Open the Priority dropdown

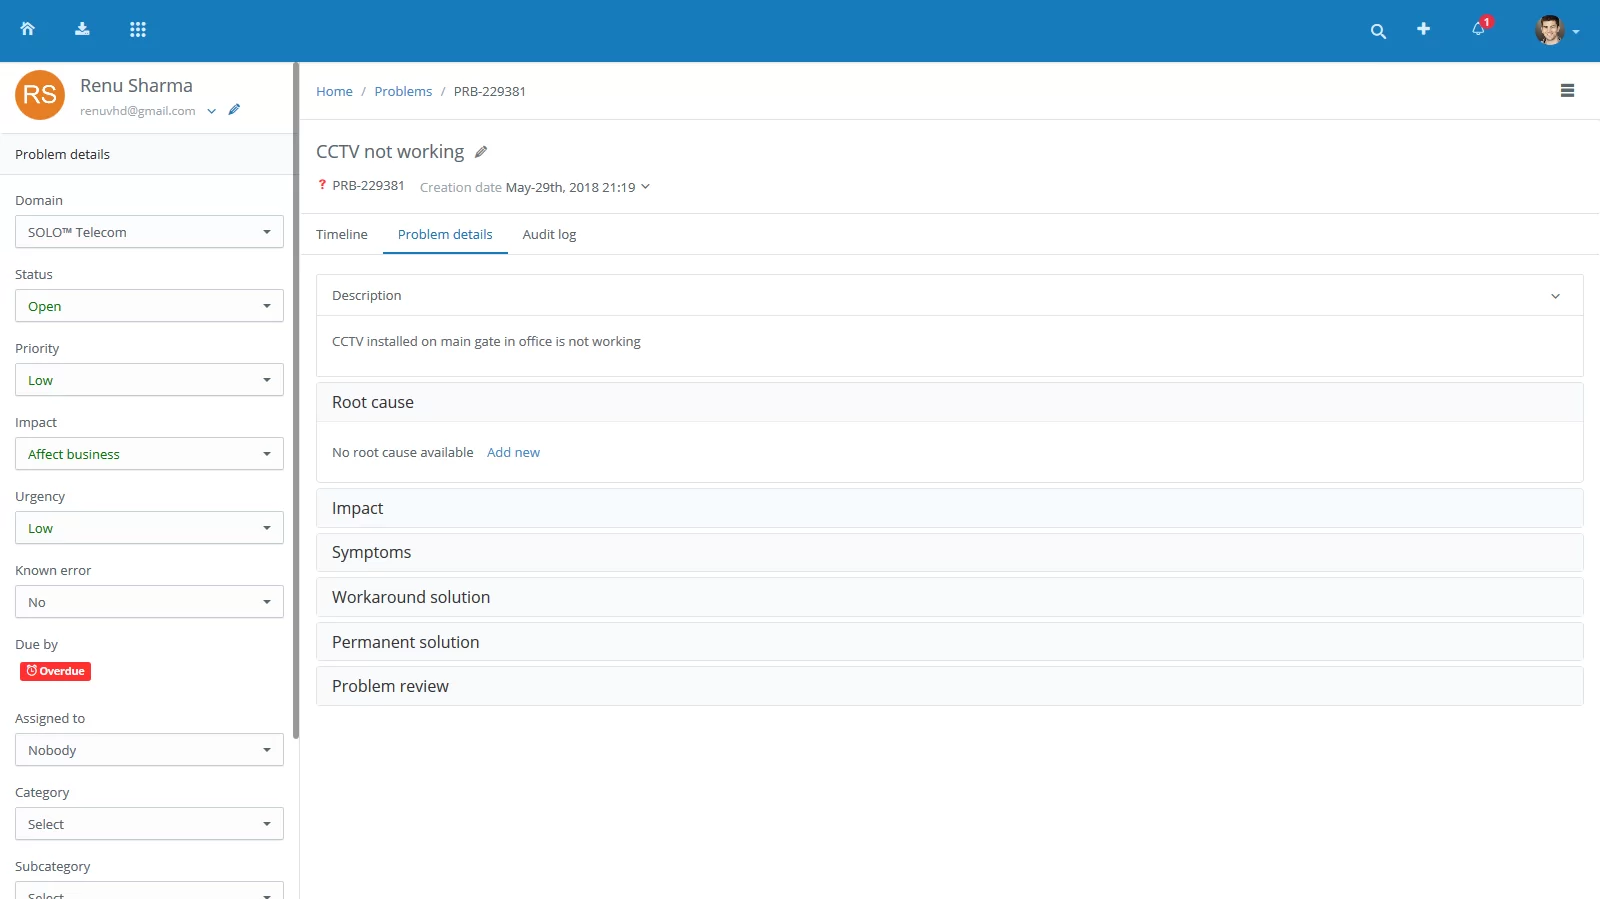[149, 380]
